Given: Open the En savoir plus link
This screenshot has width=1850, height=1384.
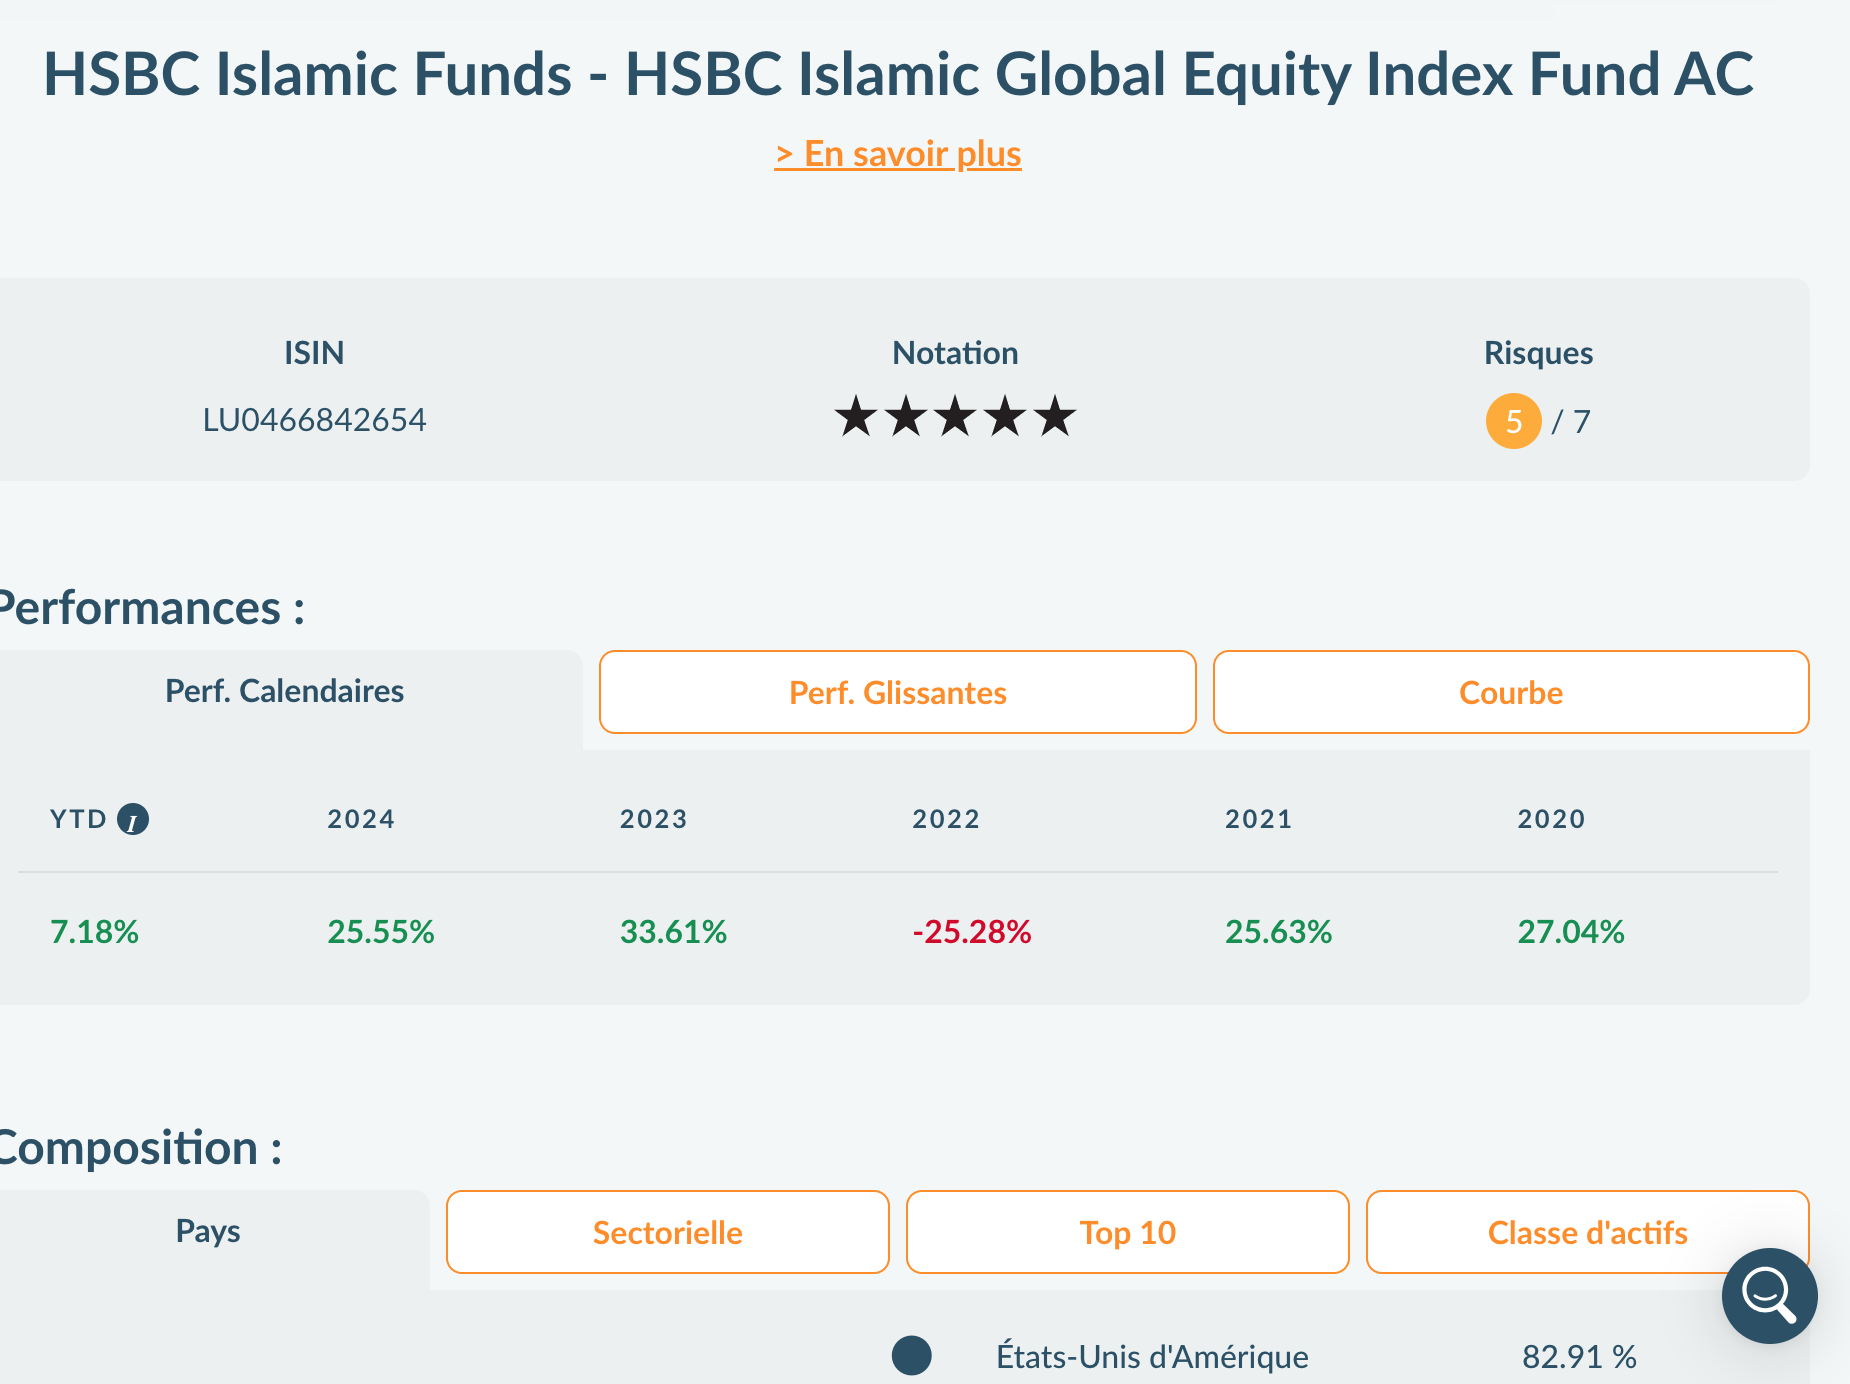Looking at the screenshot, I should coord(898,154).
